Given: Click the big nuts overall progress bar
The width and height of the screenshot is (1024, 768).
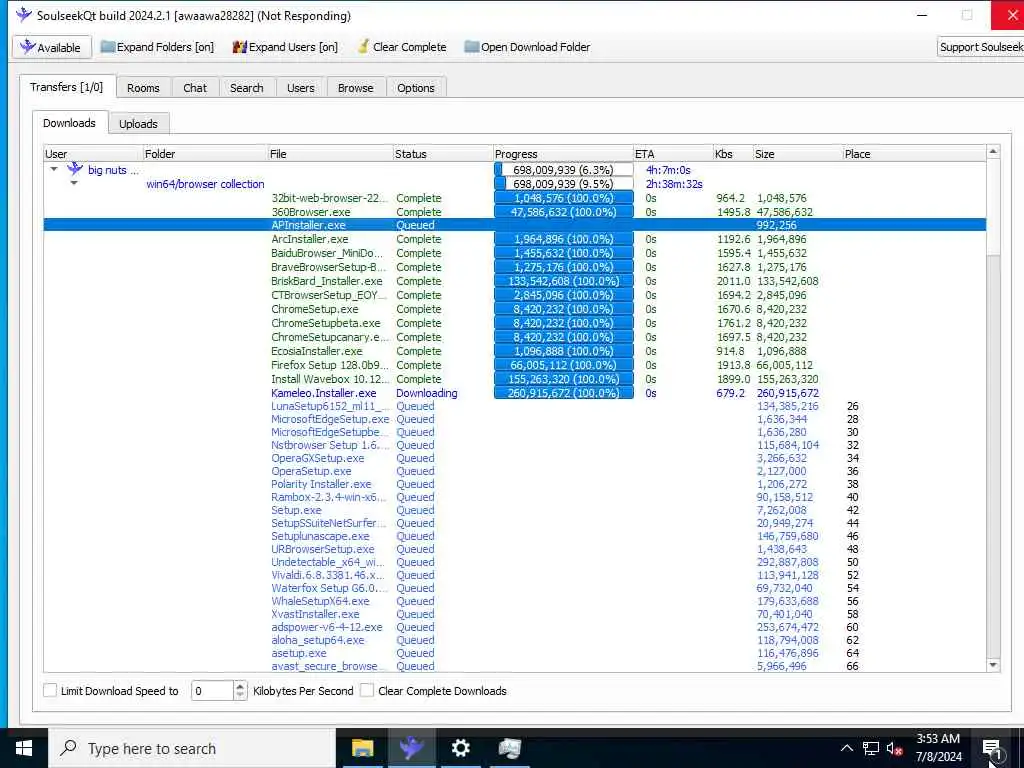Looking at the screenshot, I should click(x=564, y=170).
